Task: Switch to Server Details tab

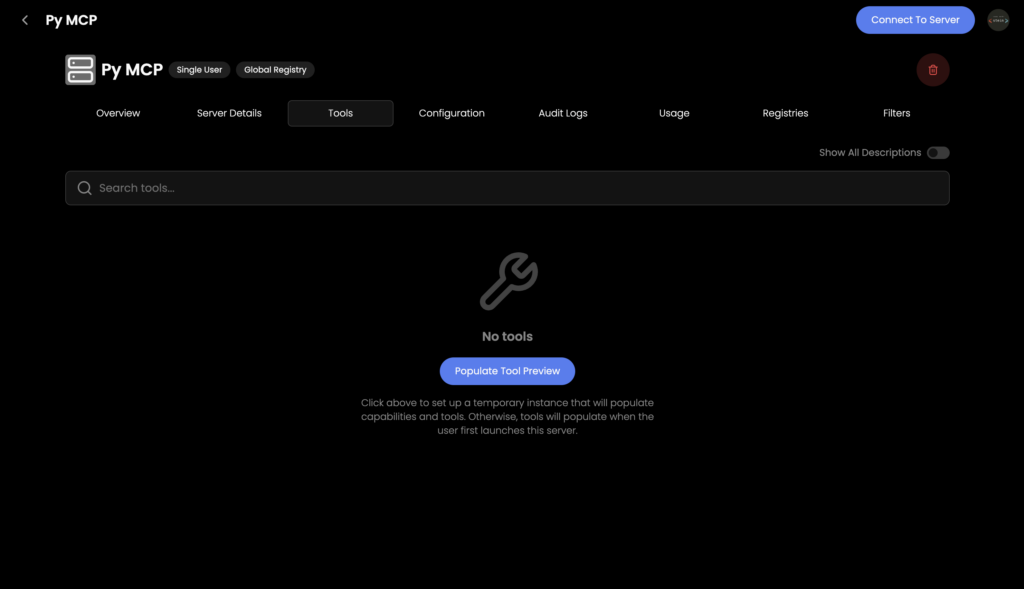Action: (229, 113)
